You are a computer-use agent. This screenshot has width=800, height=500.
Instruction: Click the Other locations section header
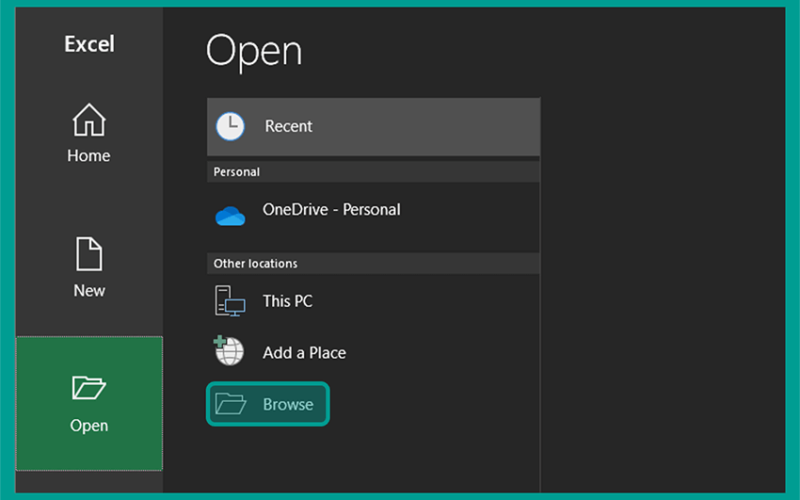373,263
